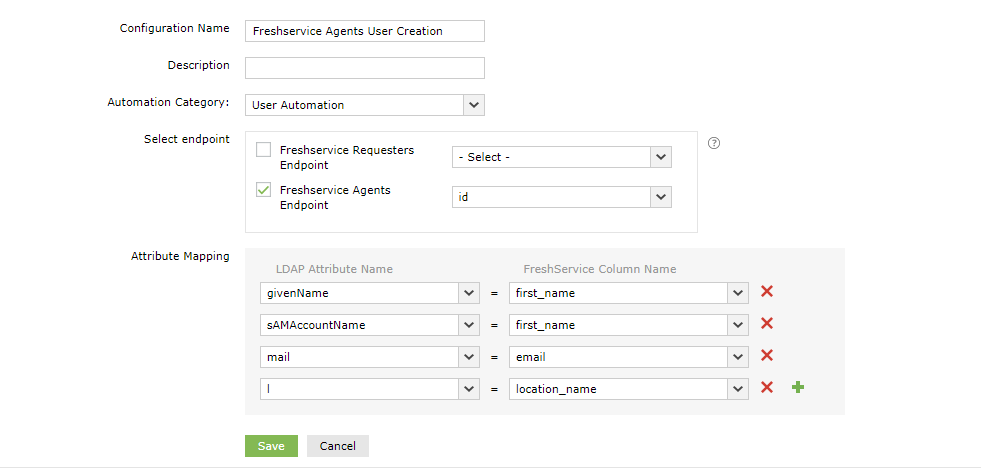Delete the mail to email mapping
The width and height of the screenshot is (981, 474).
[x=767, y=356]
